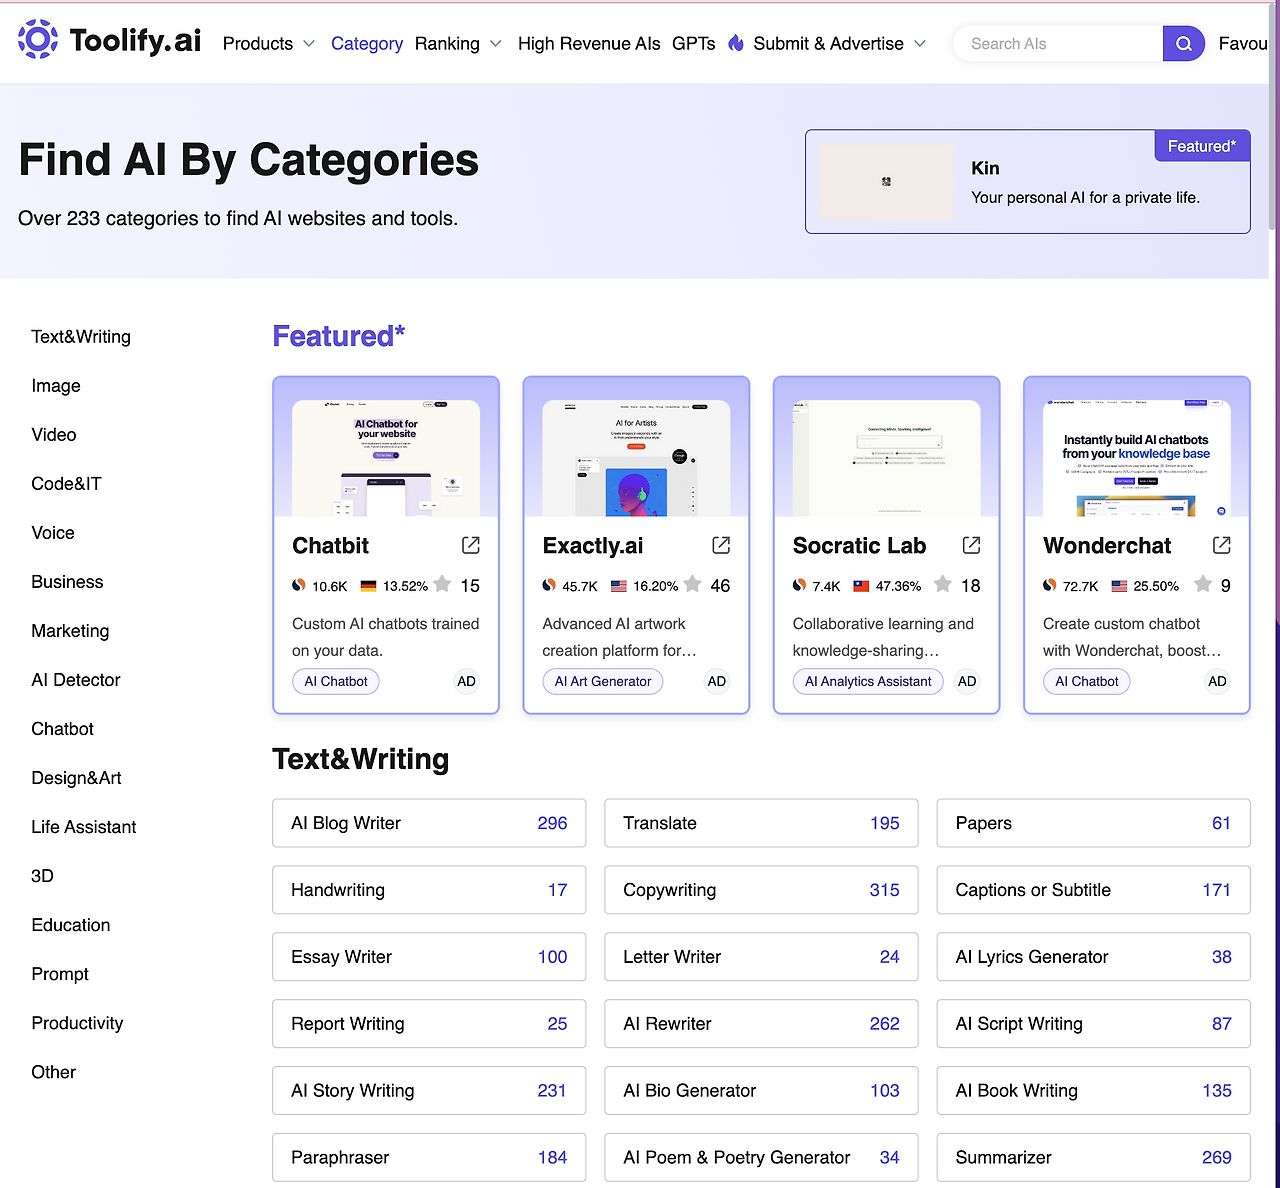Click the star icon on Wonderchat card

tap(1203, 584)
